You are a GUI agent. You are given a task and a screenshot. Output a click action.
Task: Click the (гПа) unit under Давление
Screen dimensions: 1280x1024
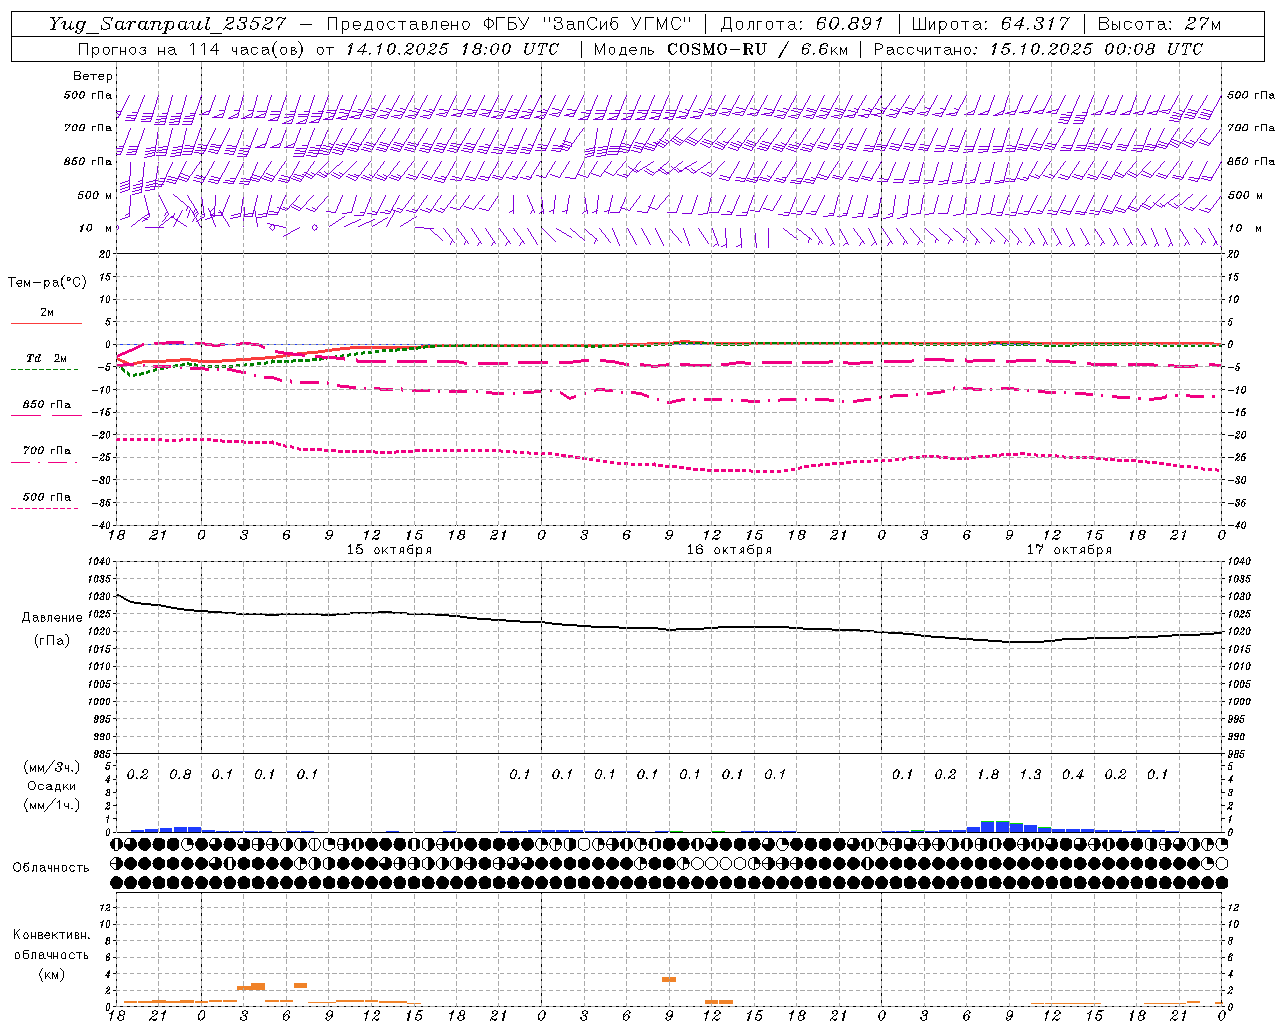(51, 641)
